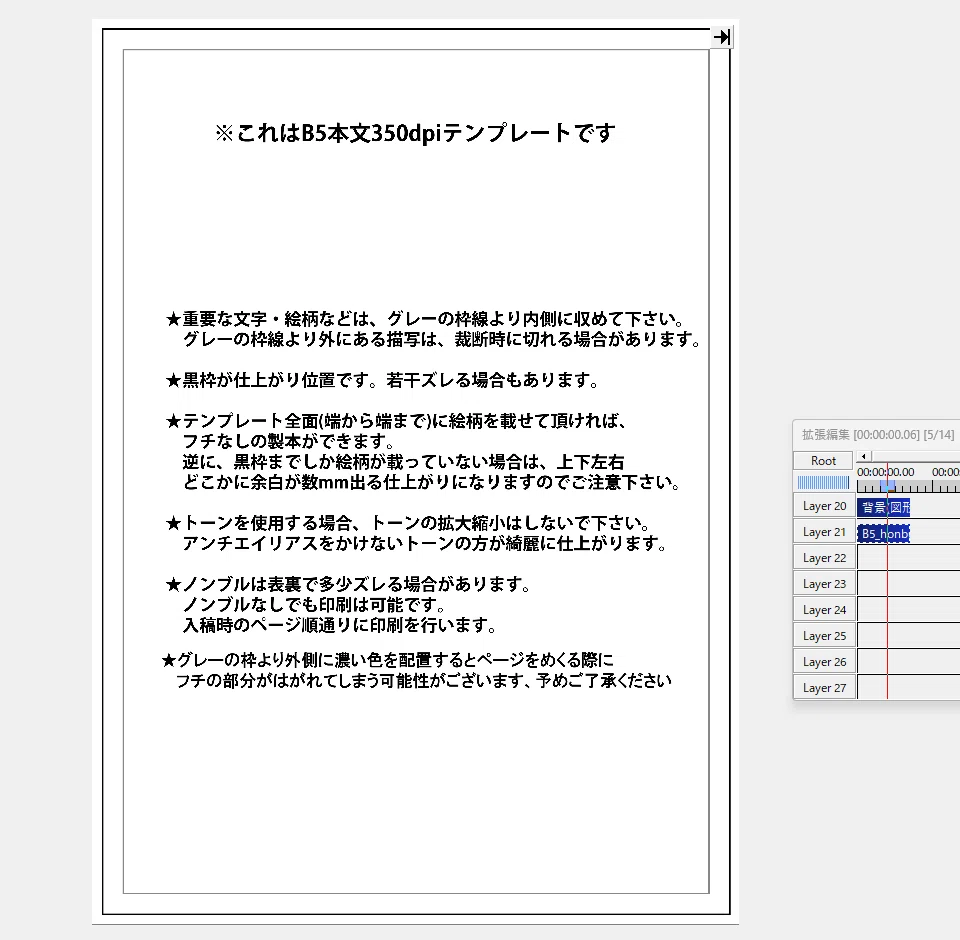Toggle visibility of Layer 21
Screen dimensions: 960x940
[x=824, y=532]
